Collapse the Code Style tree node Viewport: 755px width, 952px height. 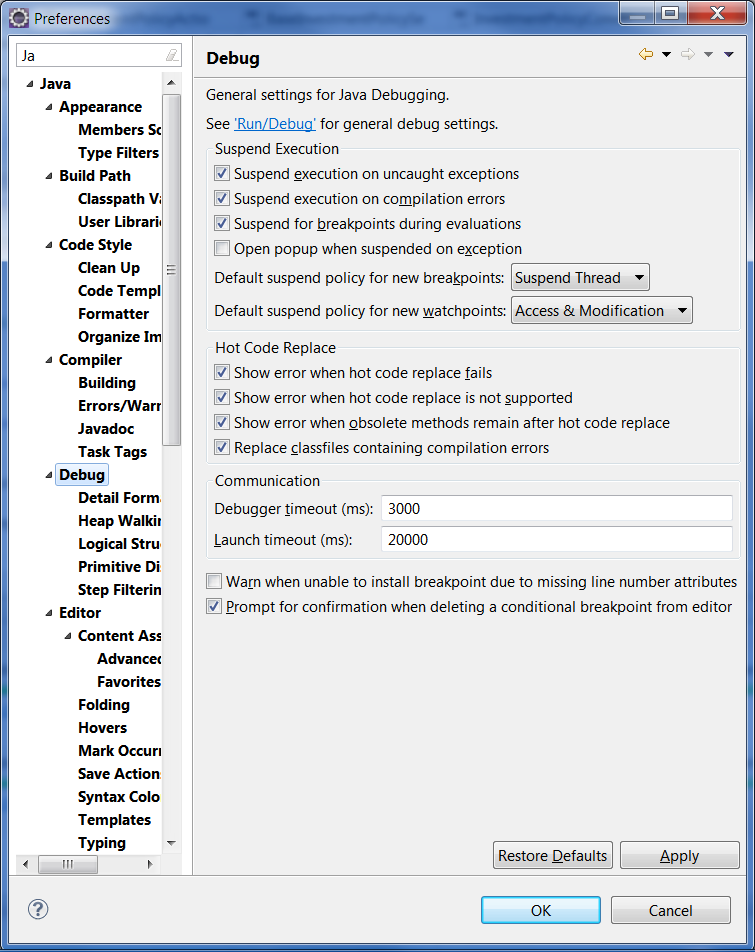click(x=49, y=245)
